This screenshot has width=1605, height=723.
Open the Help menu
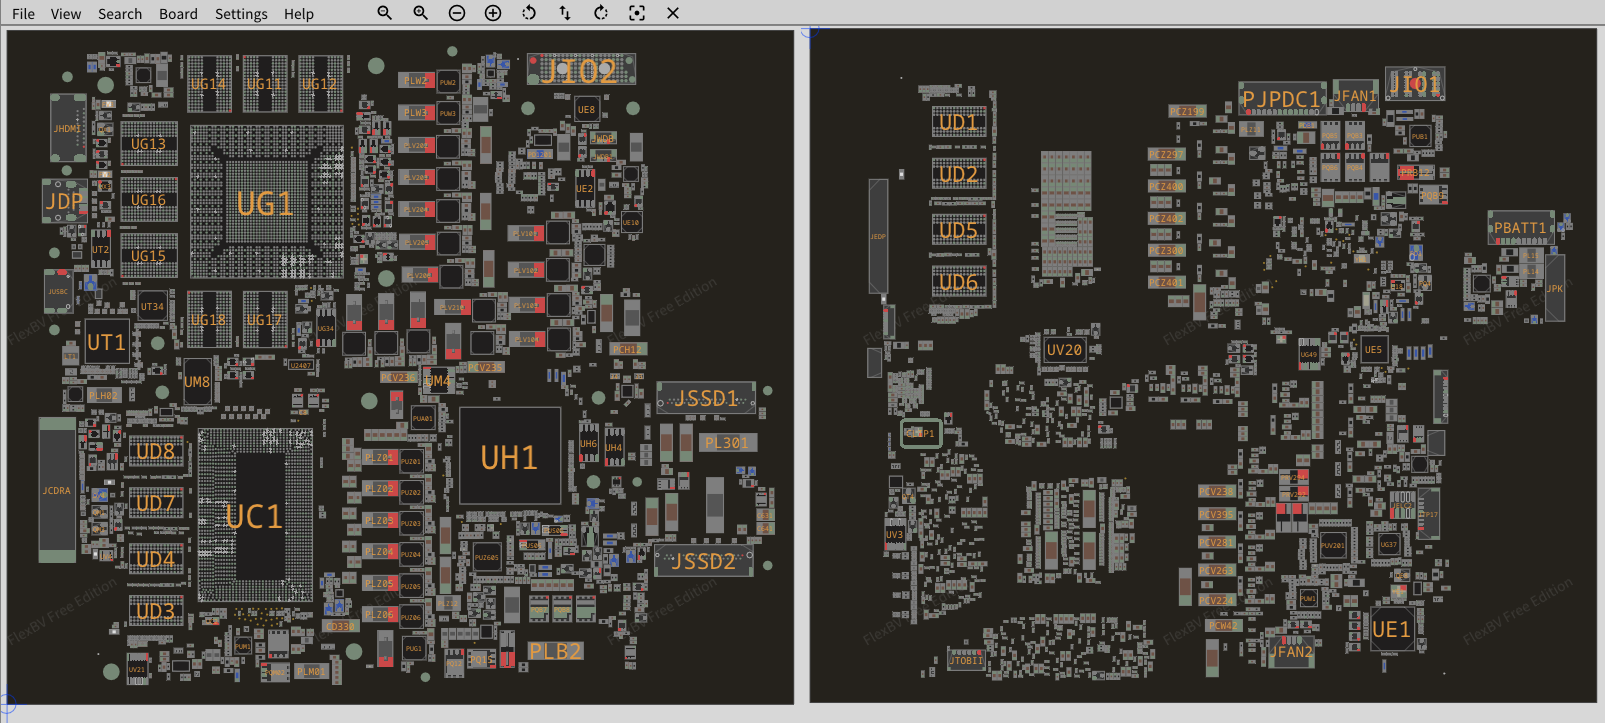coord(298,14)
